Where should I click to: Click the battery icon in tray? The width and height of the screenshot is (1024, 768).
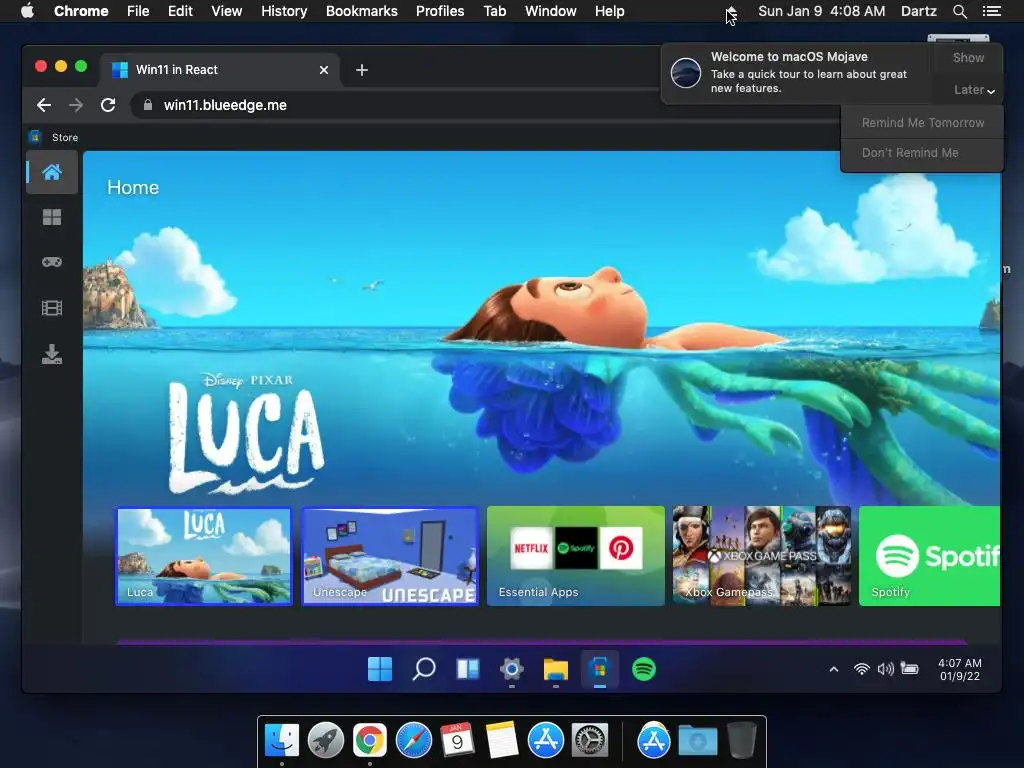(910, 668)
